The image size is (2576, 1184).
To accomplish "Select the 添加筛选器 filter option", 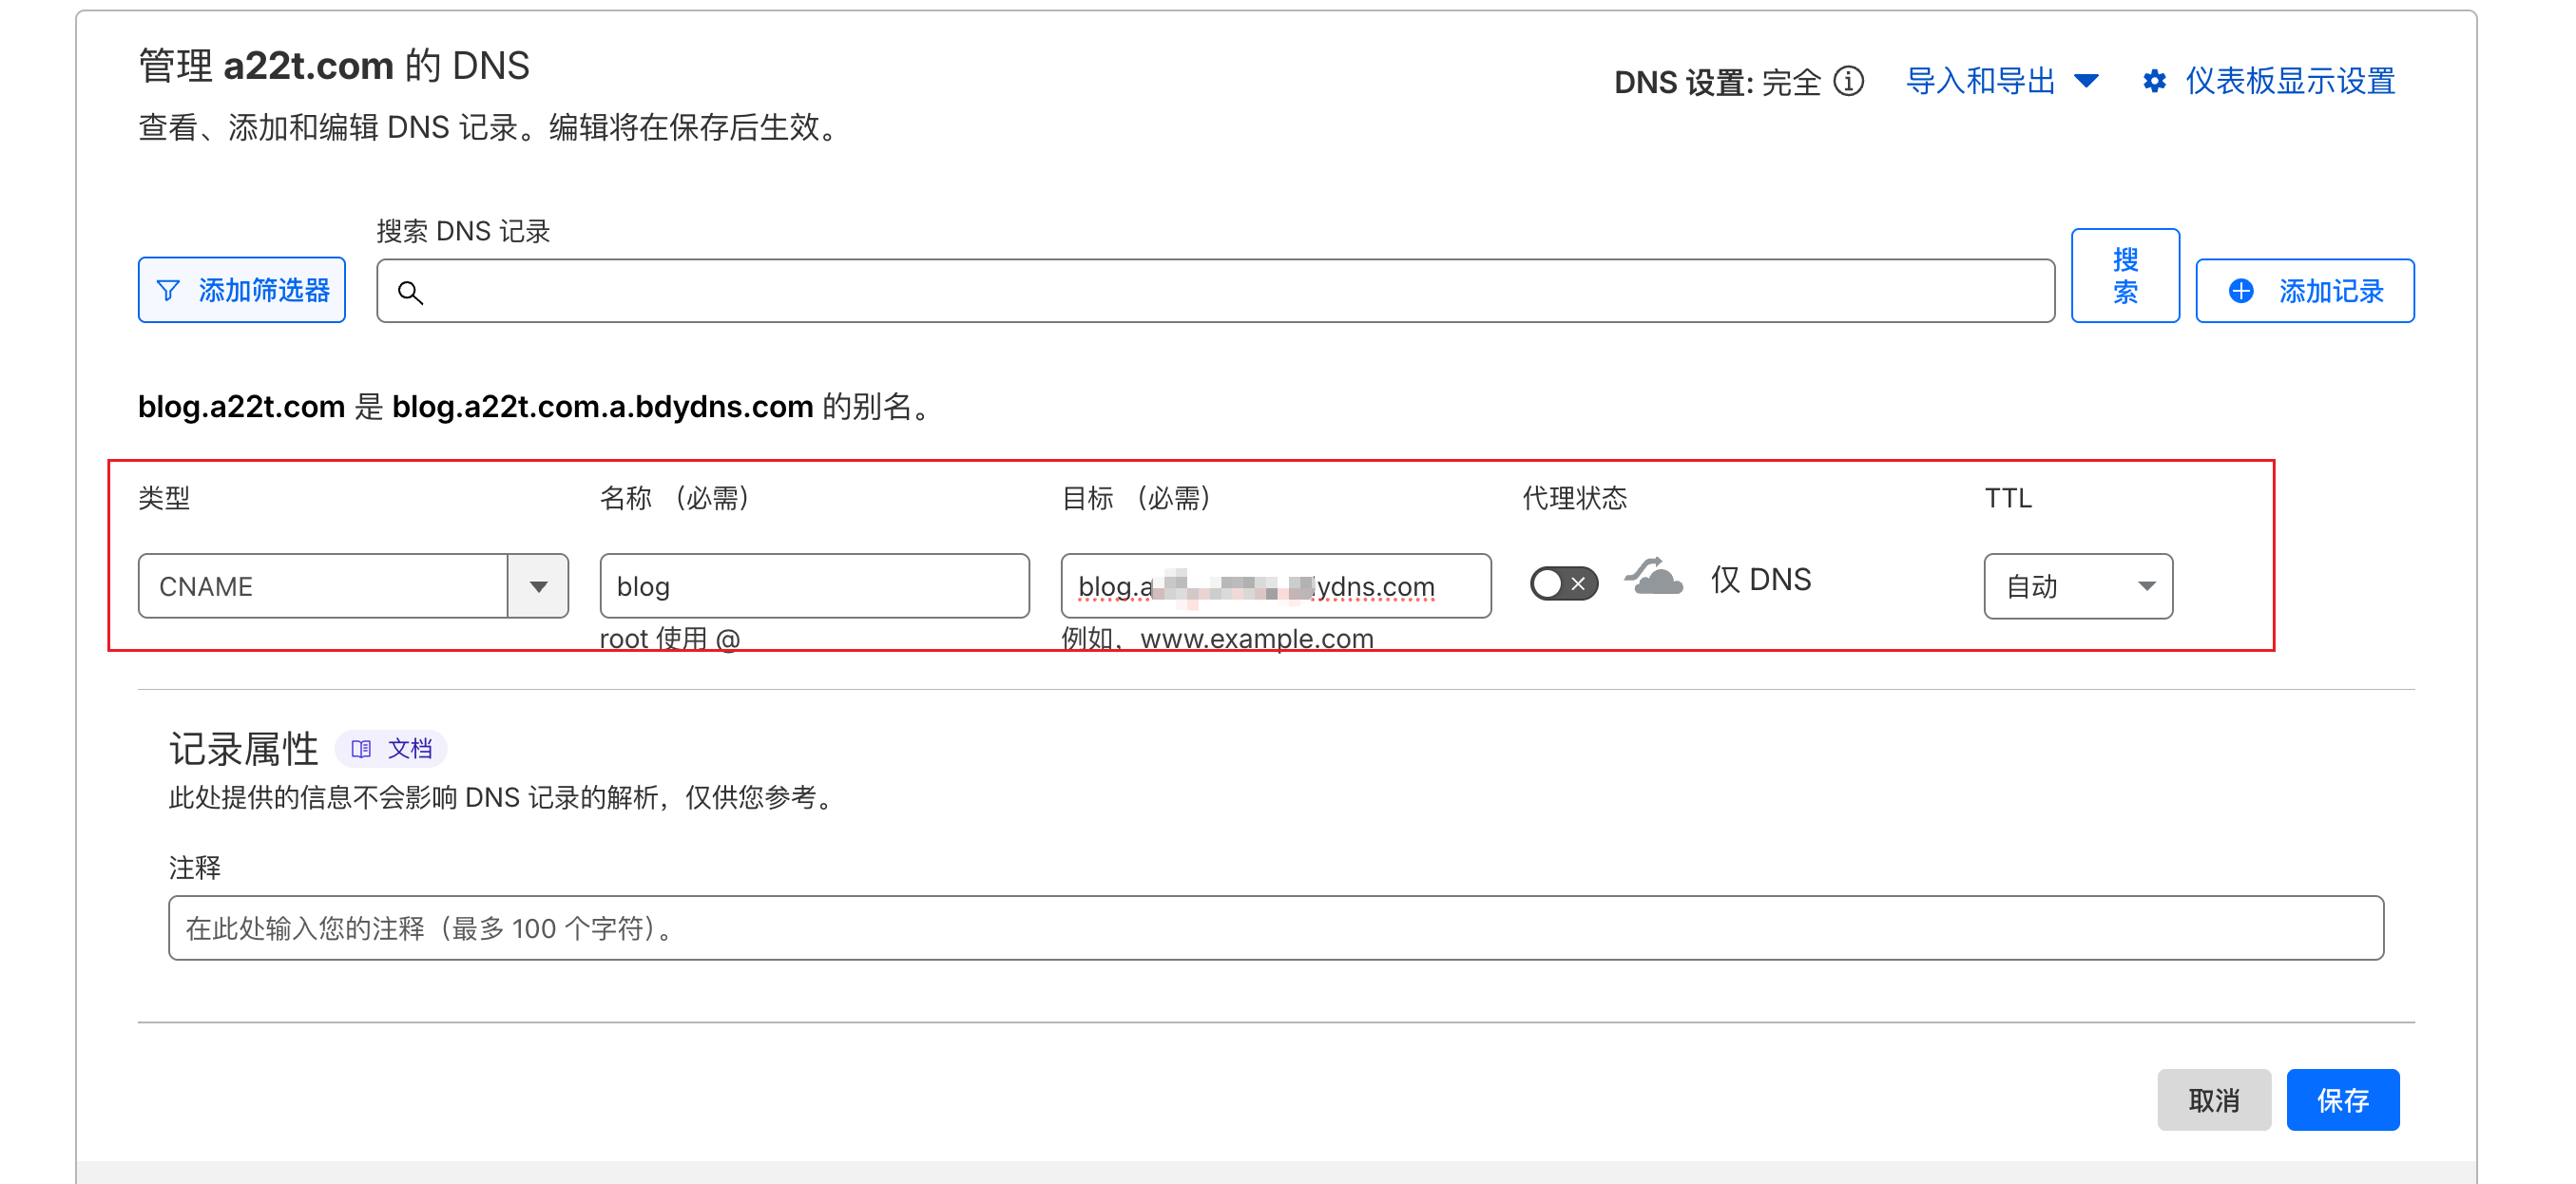I will (x=241, y=289).
